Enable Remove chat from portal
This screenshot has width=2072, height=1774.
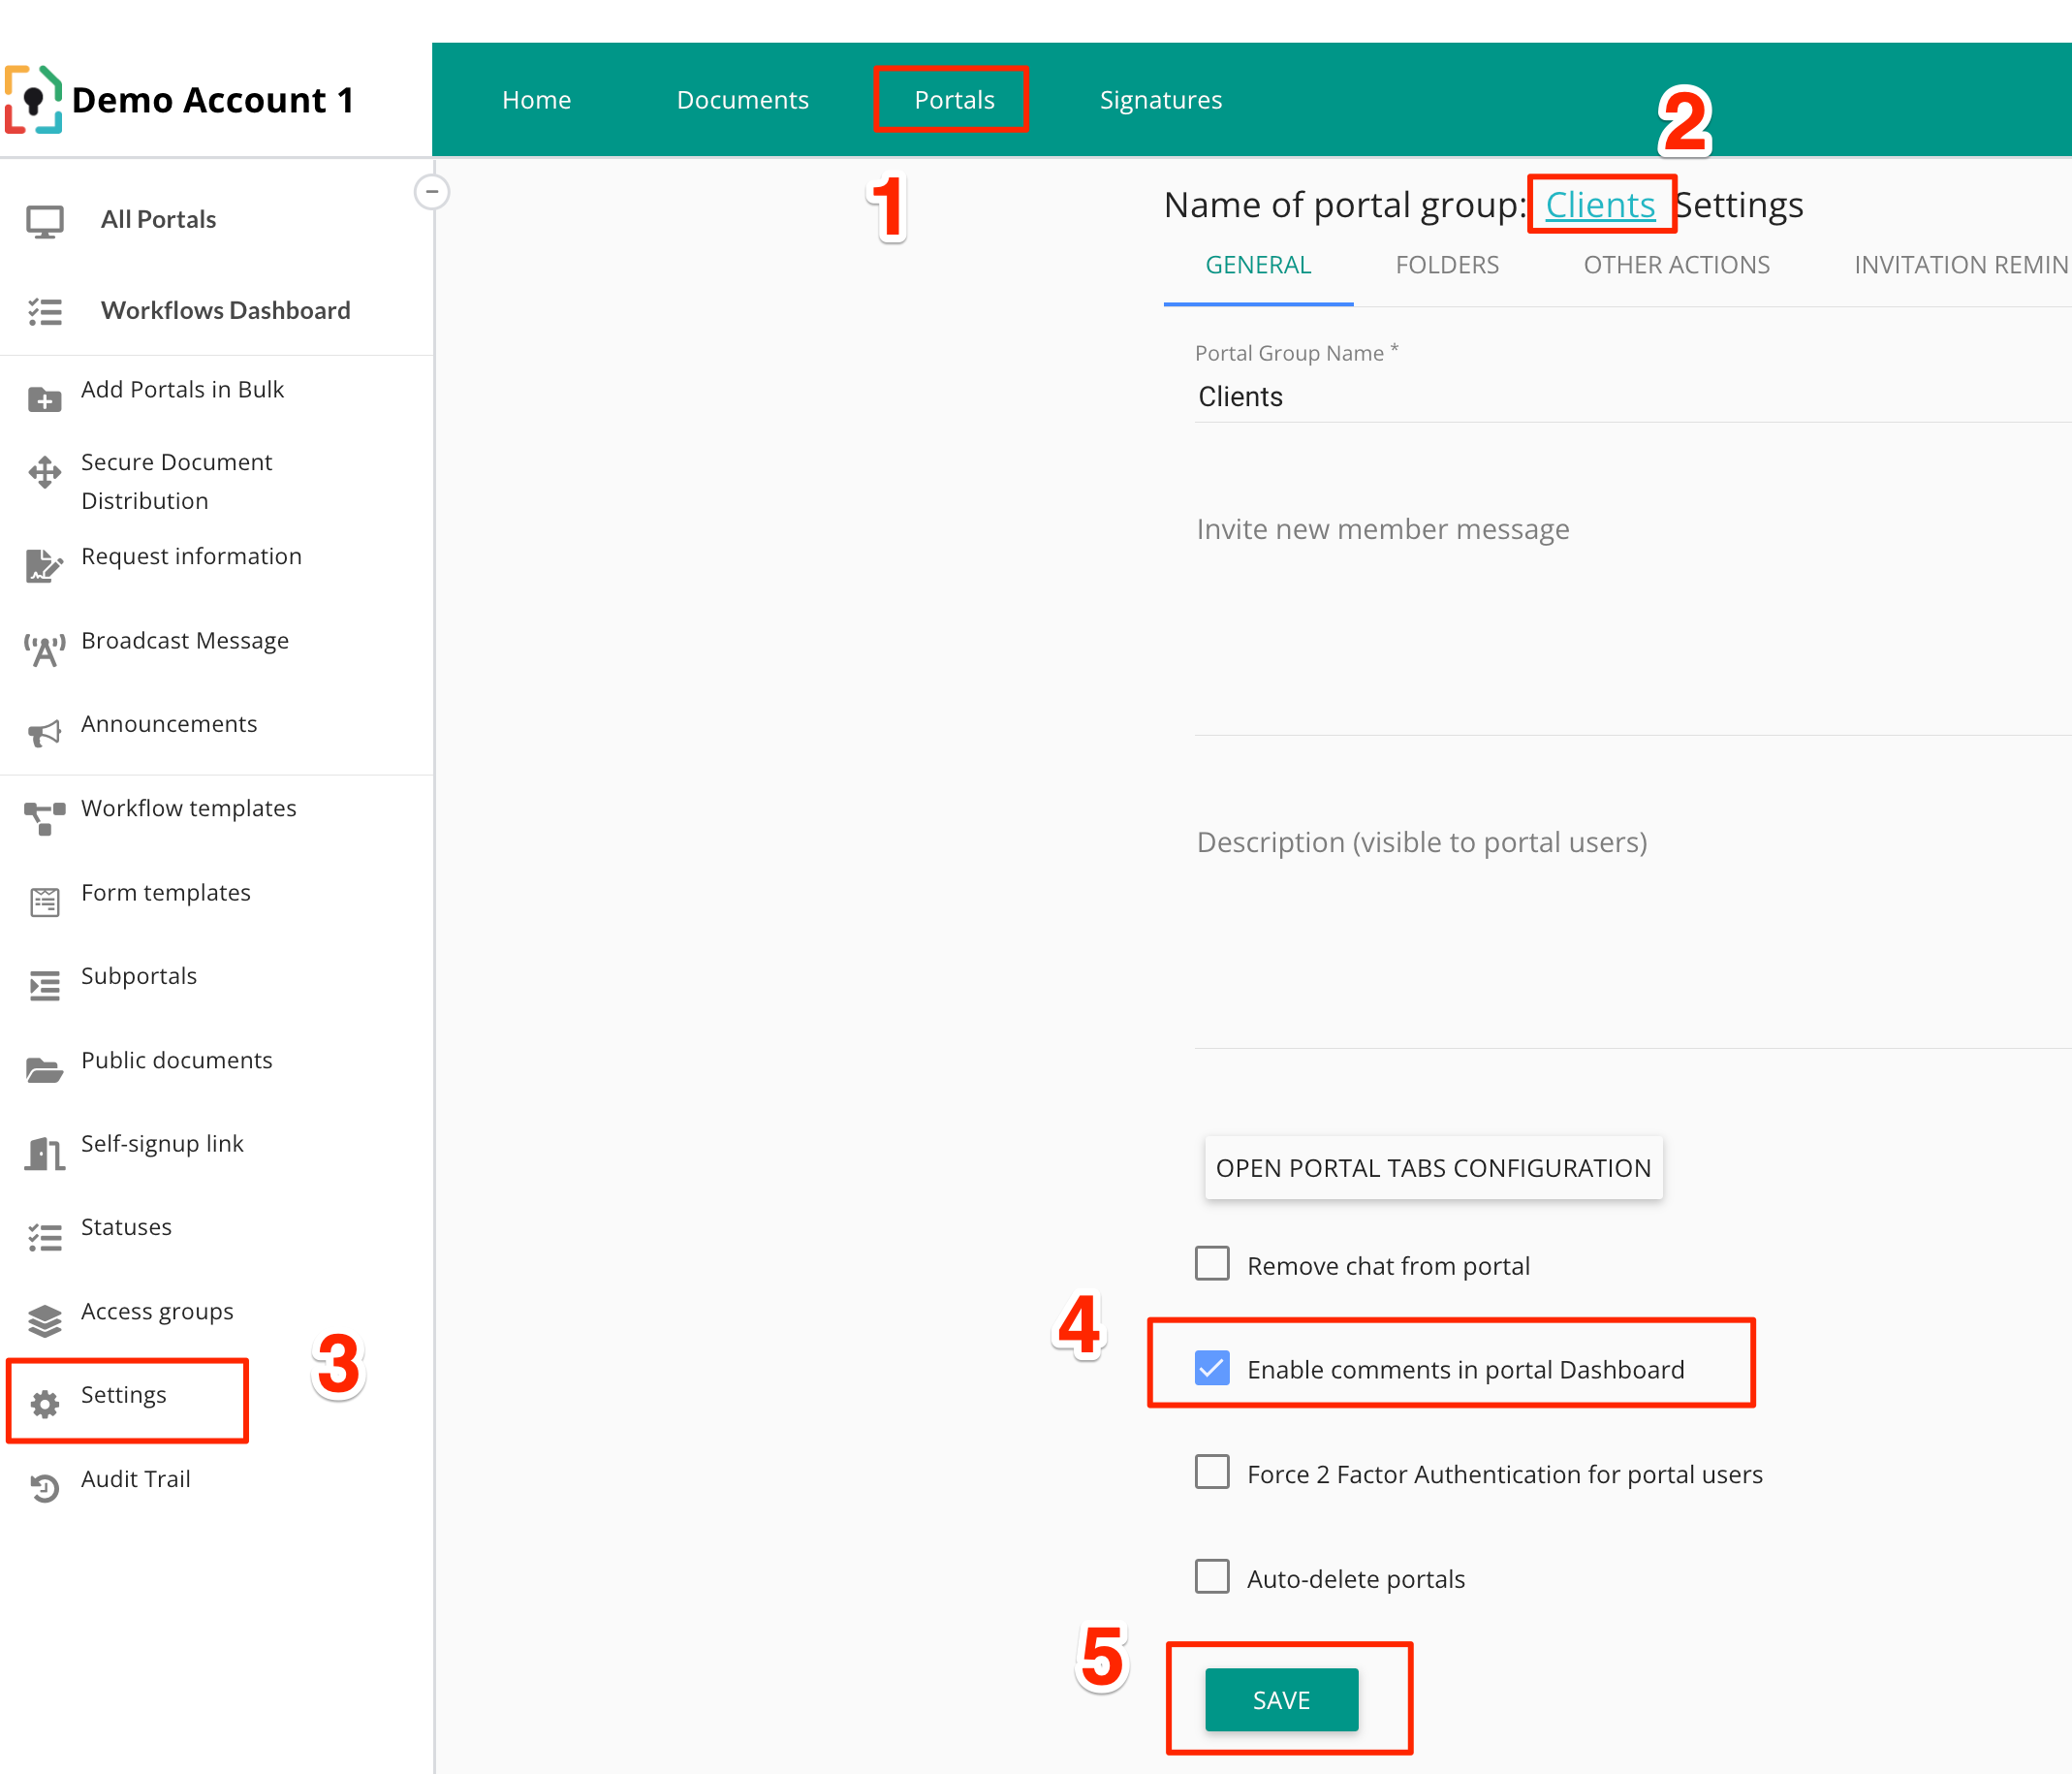coord(1211,1263)
